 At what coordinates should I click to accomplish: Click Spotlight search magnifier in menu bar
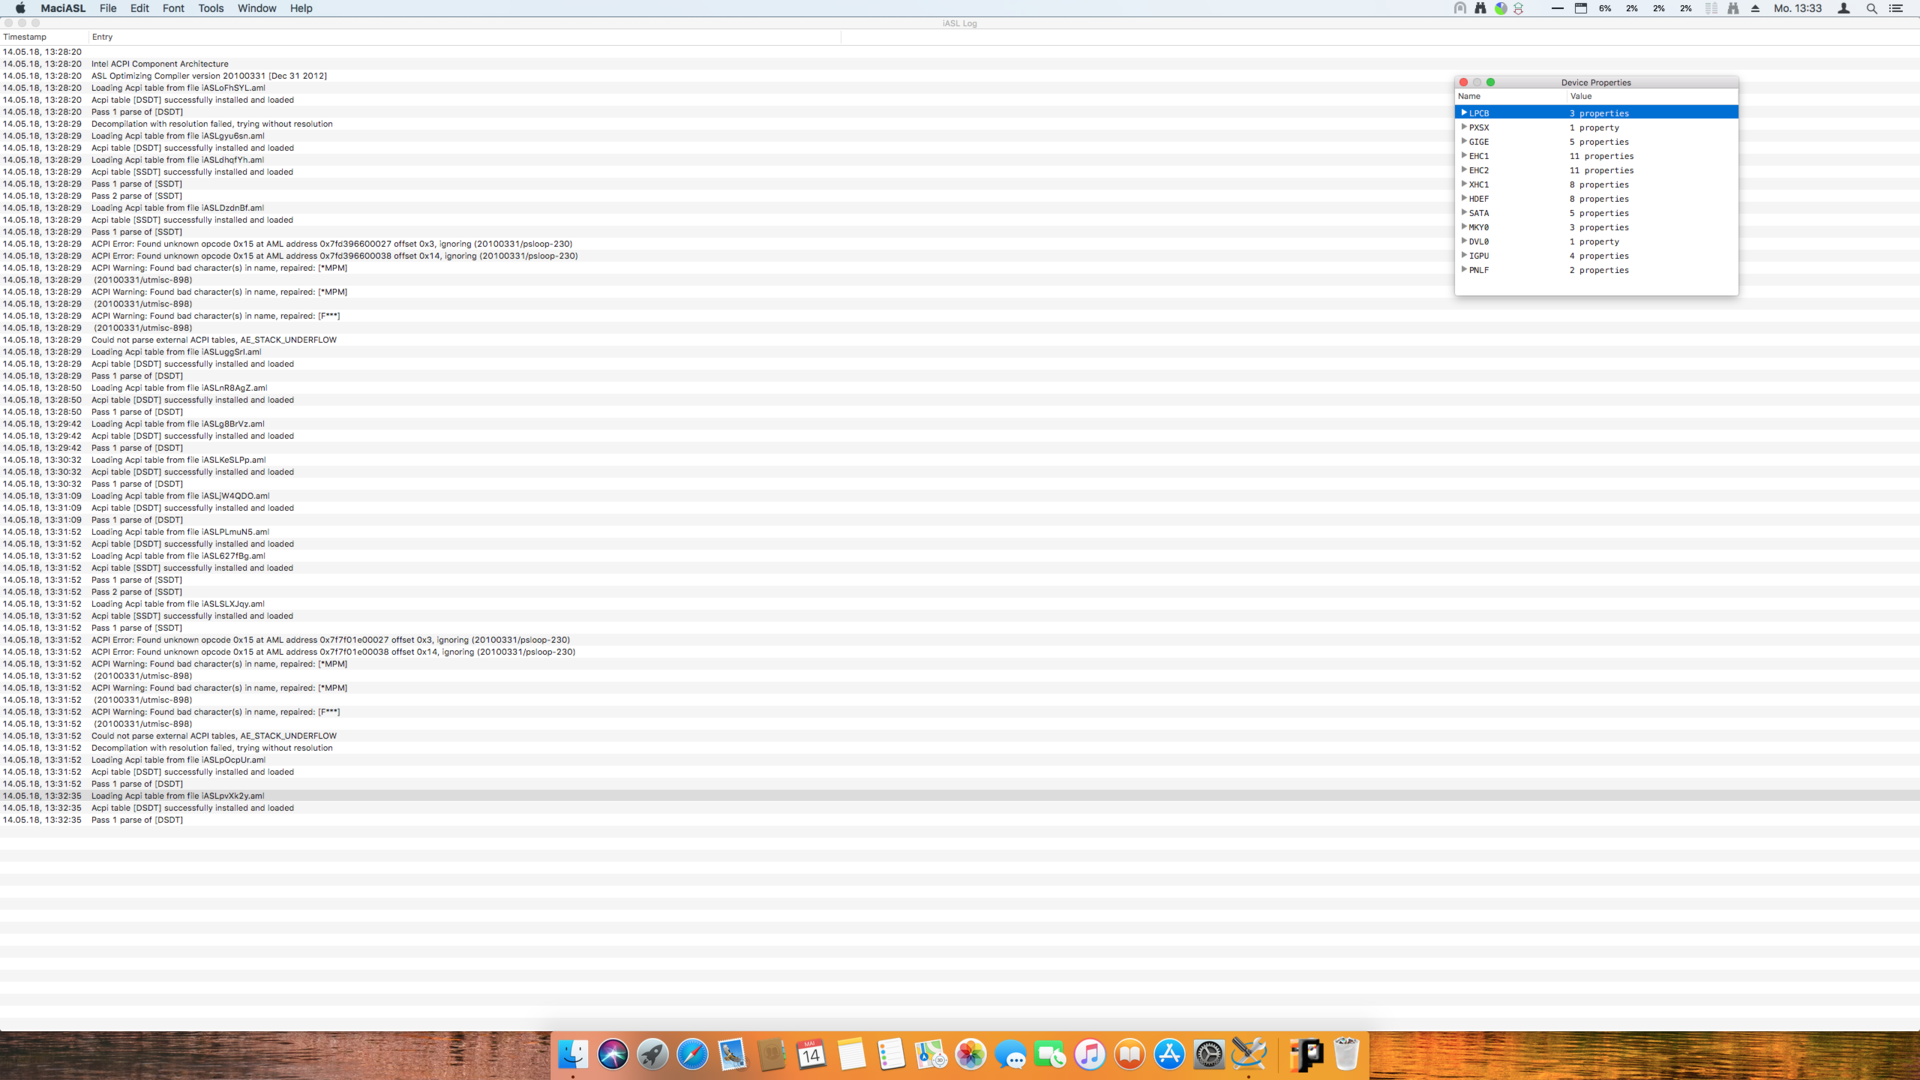click(1871, 8)
